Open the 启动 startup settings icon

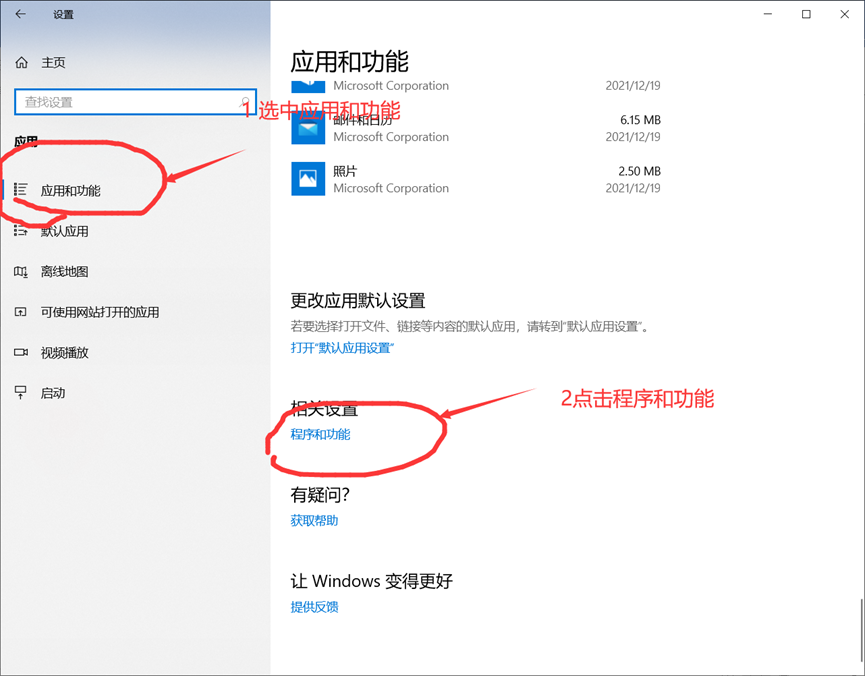click(x=22, y=393)
